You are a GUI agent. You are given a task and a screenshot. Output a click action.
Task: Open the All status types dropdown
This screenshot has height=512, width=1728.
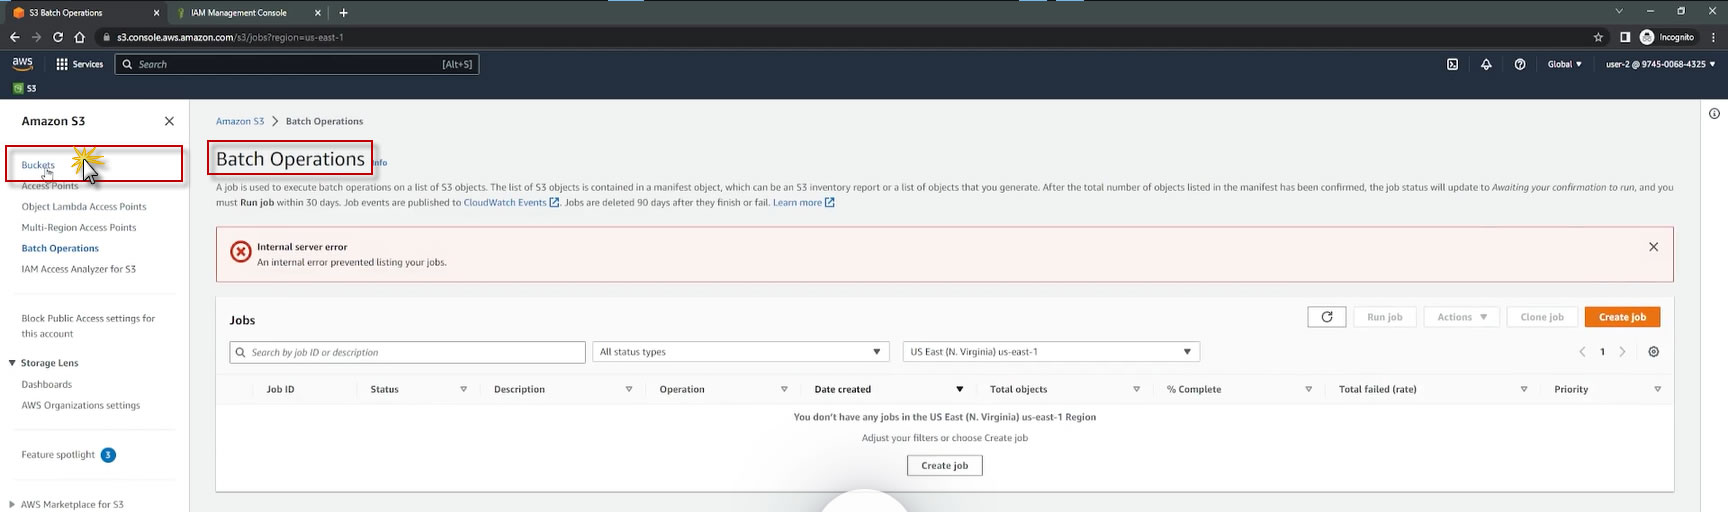click(740, 352)
